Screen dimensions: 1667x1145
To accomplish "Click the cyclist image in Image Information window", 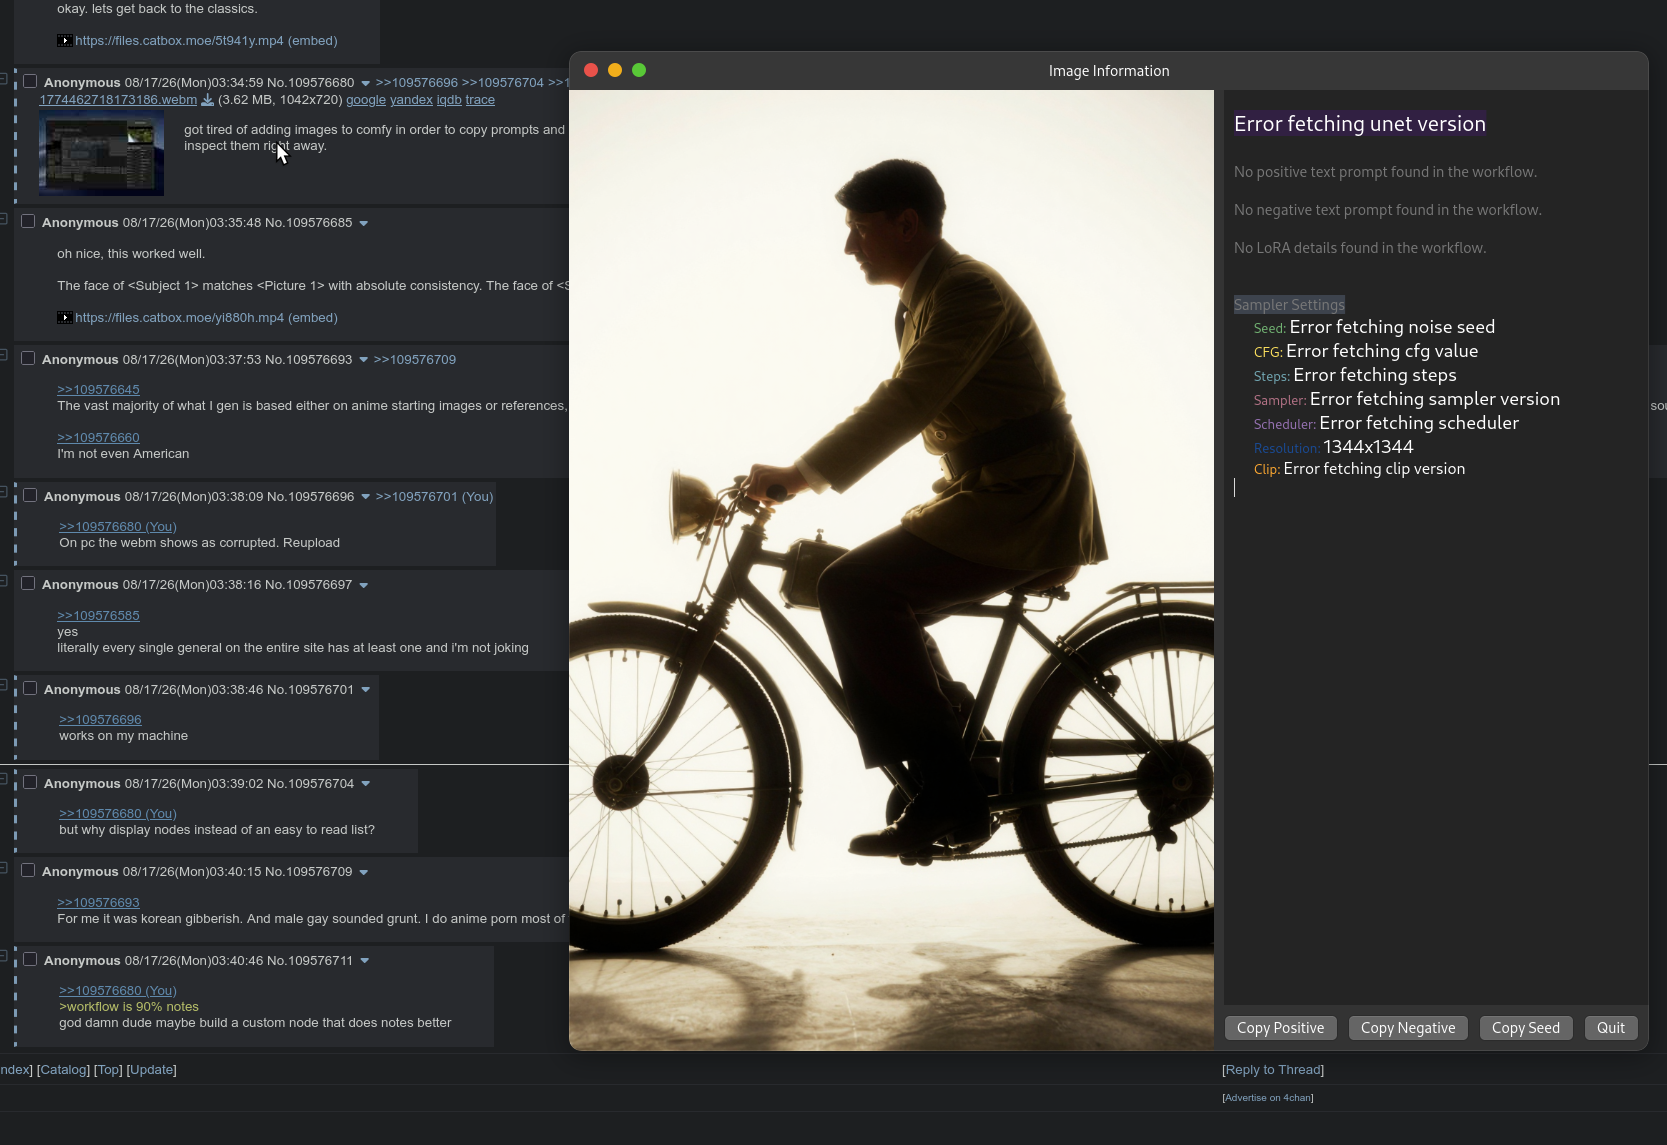I will tap(891, 570).
